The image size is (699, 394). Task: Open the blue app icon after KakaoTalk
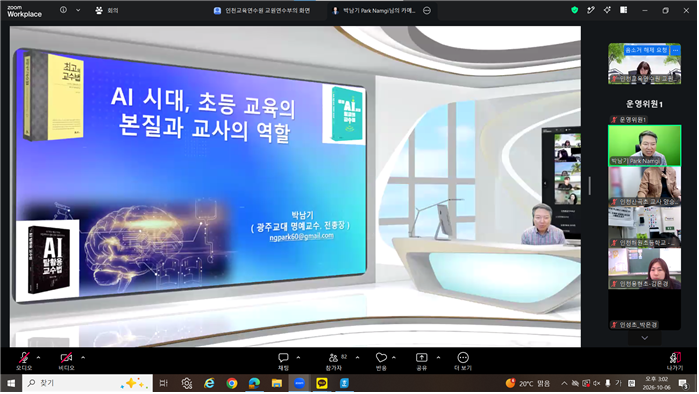pos(344,383)
